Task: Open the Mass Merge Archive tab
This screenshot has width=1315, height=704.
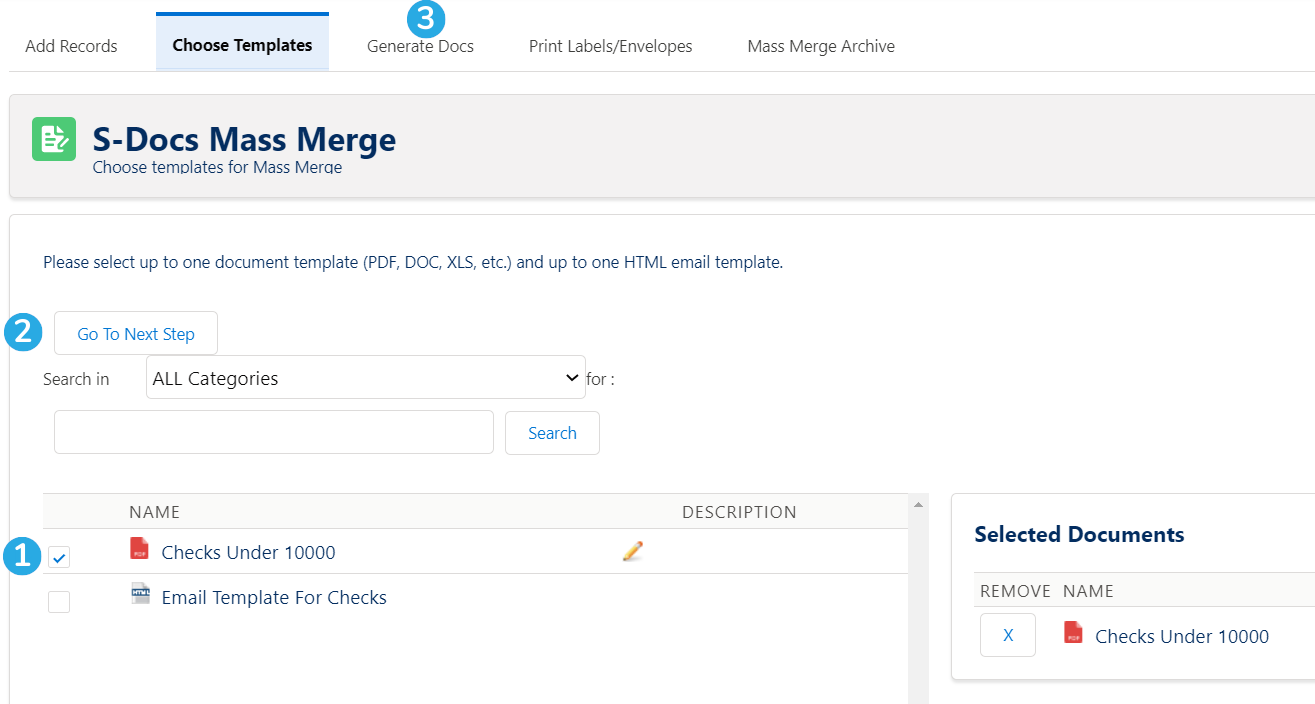Action: [x=821, y=46]
